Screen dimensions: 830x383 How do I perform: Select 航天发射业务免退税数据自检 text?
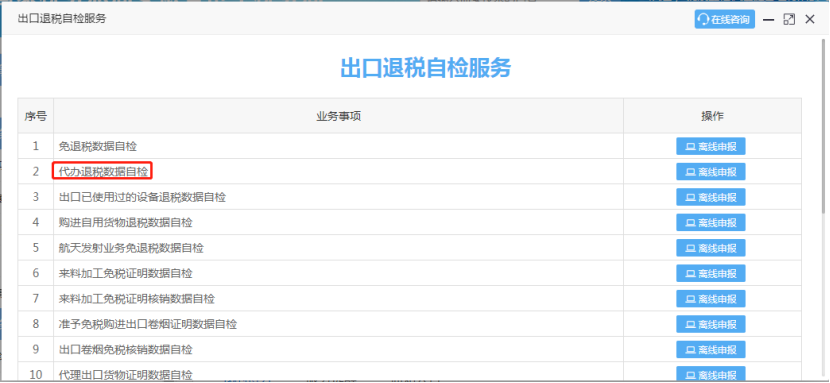[x=131, y=248]
